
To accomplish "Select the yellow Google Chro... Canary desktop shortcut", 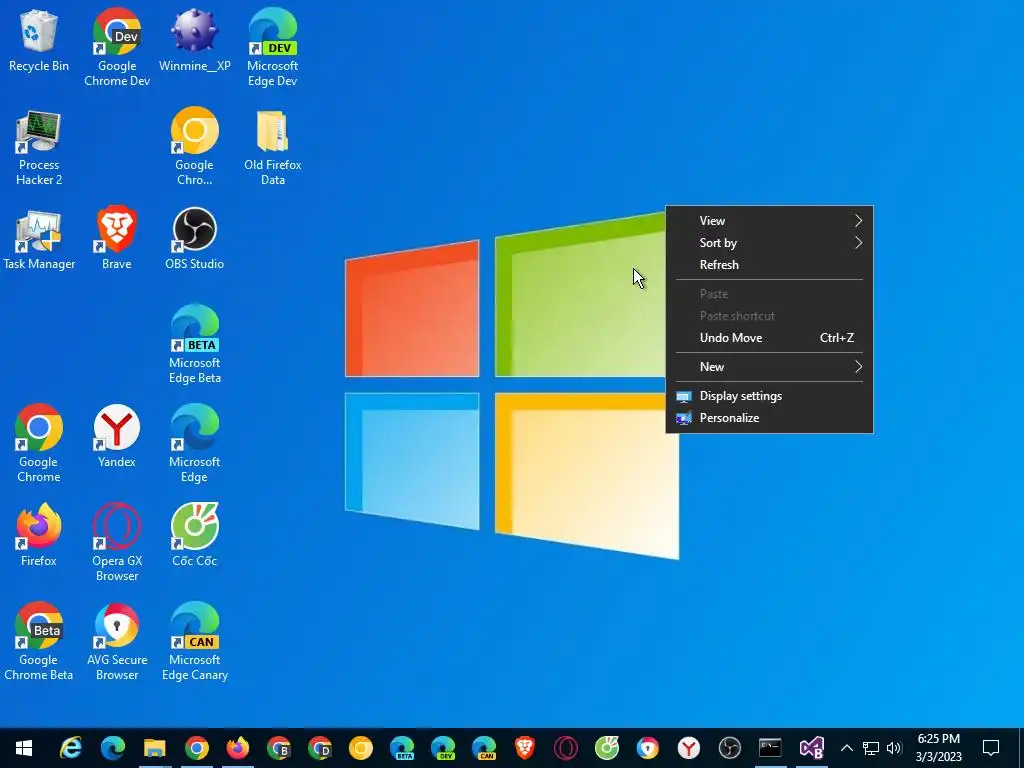I will (x=194, y=146).
